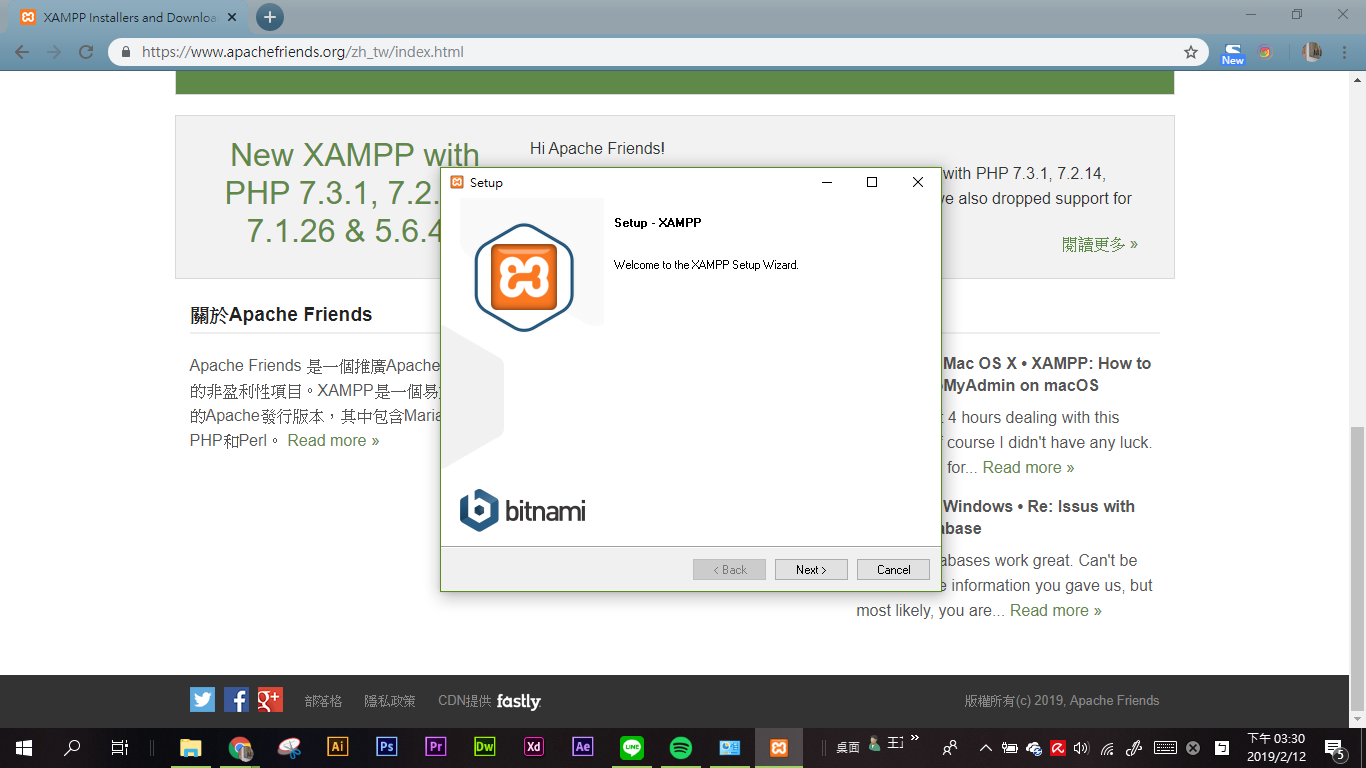The width and height of the screenshot is (1366, 768).
Task: Open the battery status tray icon
Action: (1010, 747)
